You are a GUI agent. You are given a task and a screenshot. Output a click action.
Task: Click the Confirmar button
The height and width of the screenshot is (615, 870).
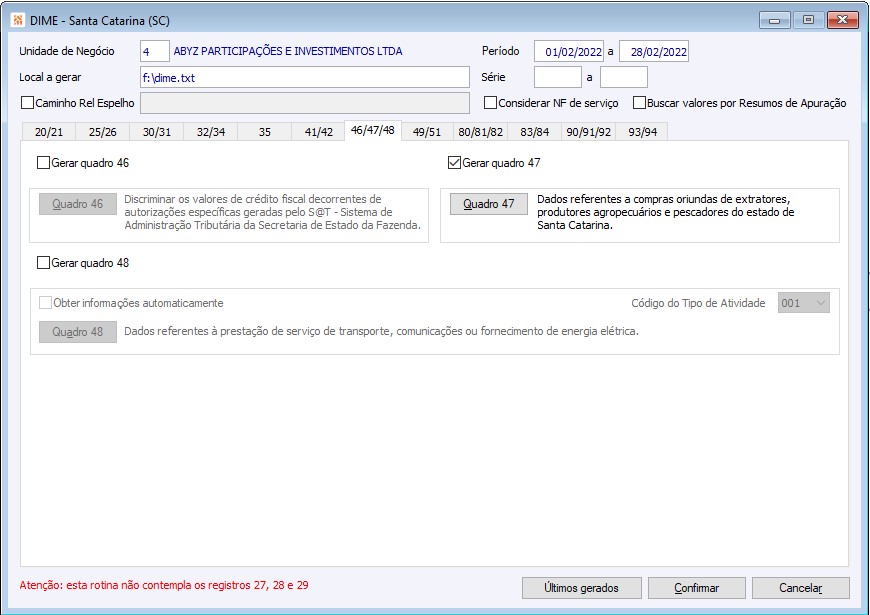coord(696,588)
